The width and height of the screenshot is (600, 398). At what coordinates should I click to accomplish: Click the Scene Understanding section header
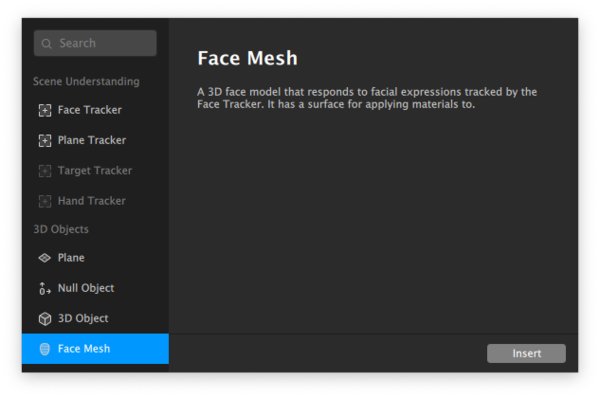(86, 82)
